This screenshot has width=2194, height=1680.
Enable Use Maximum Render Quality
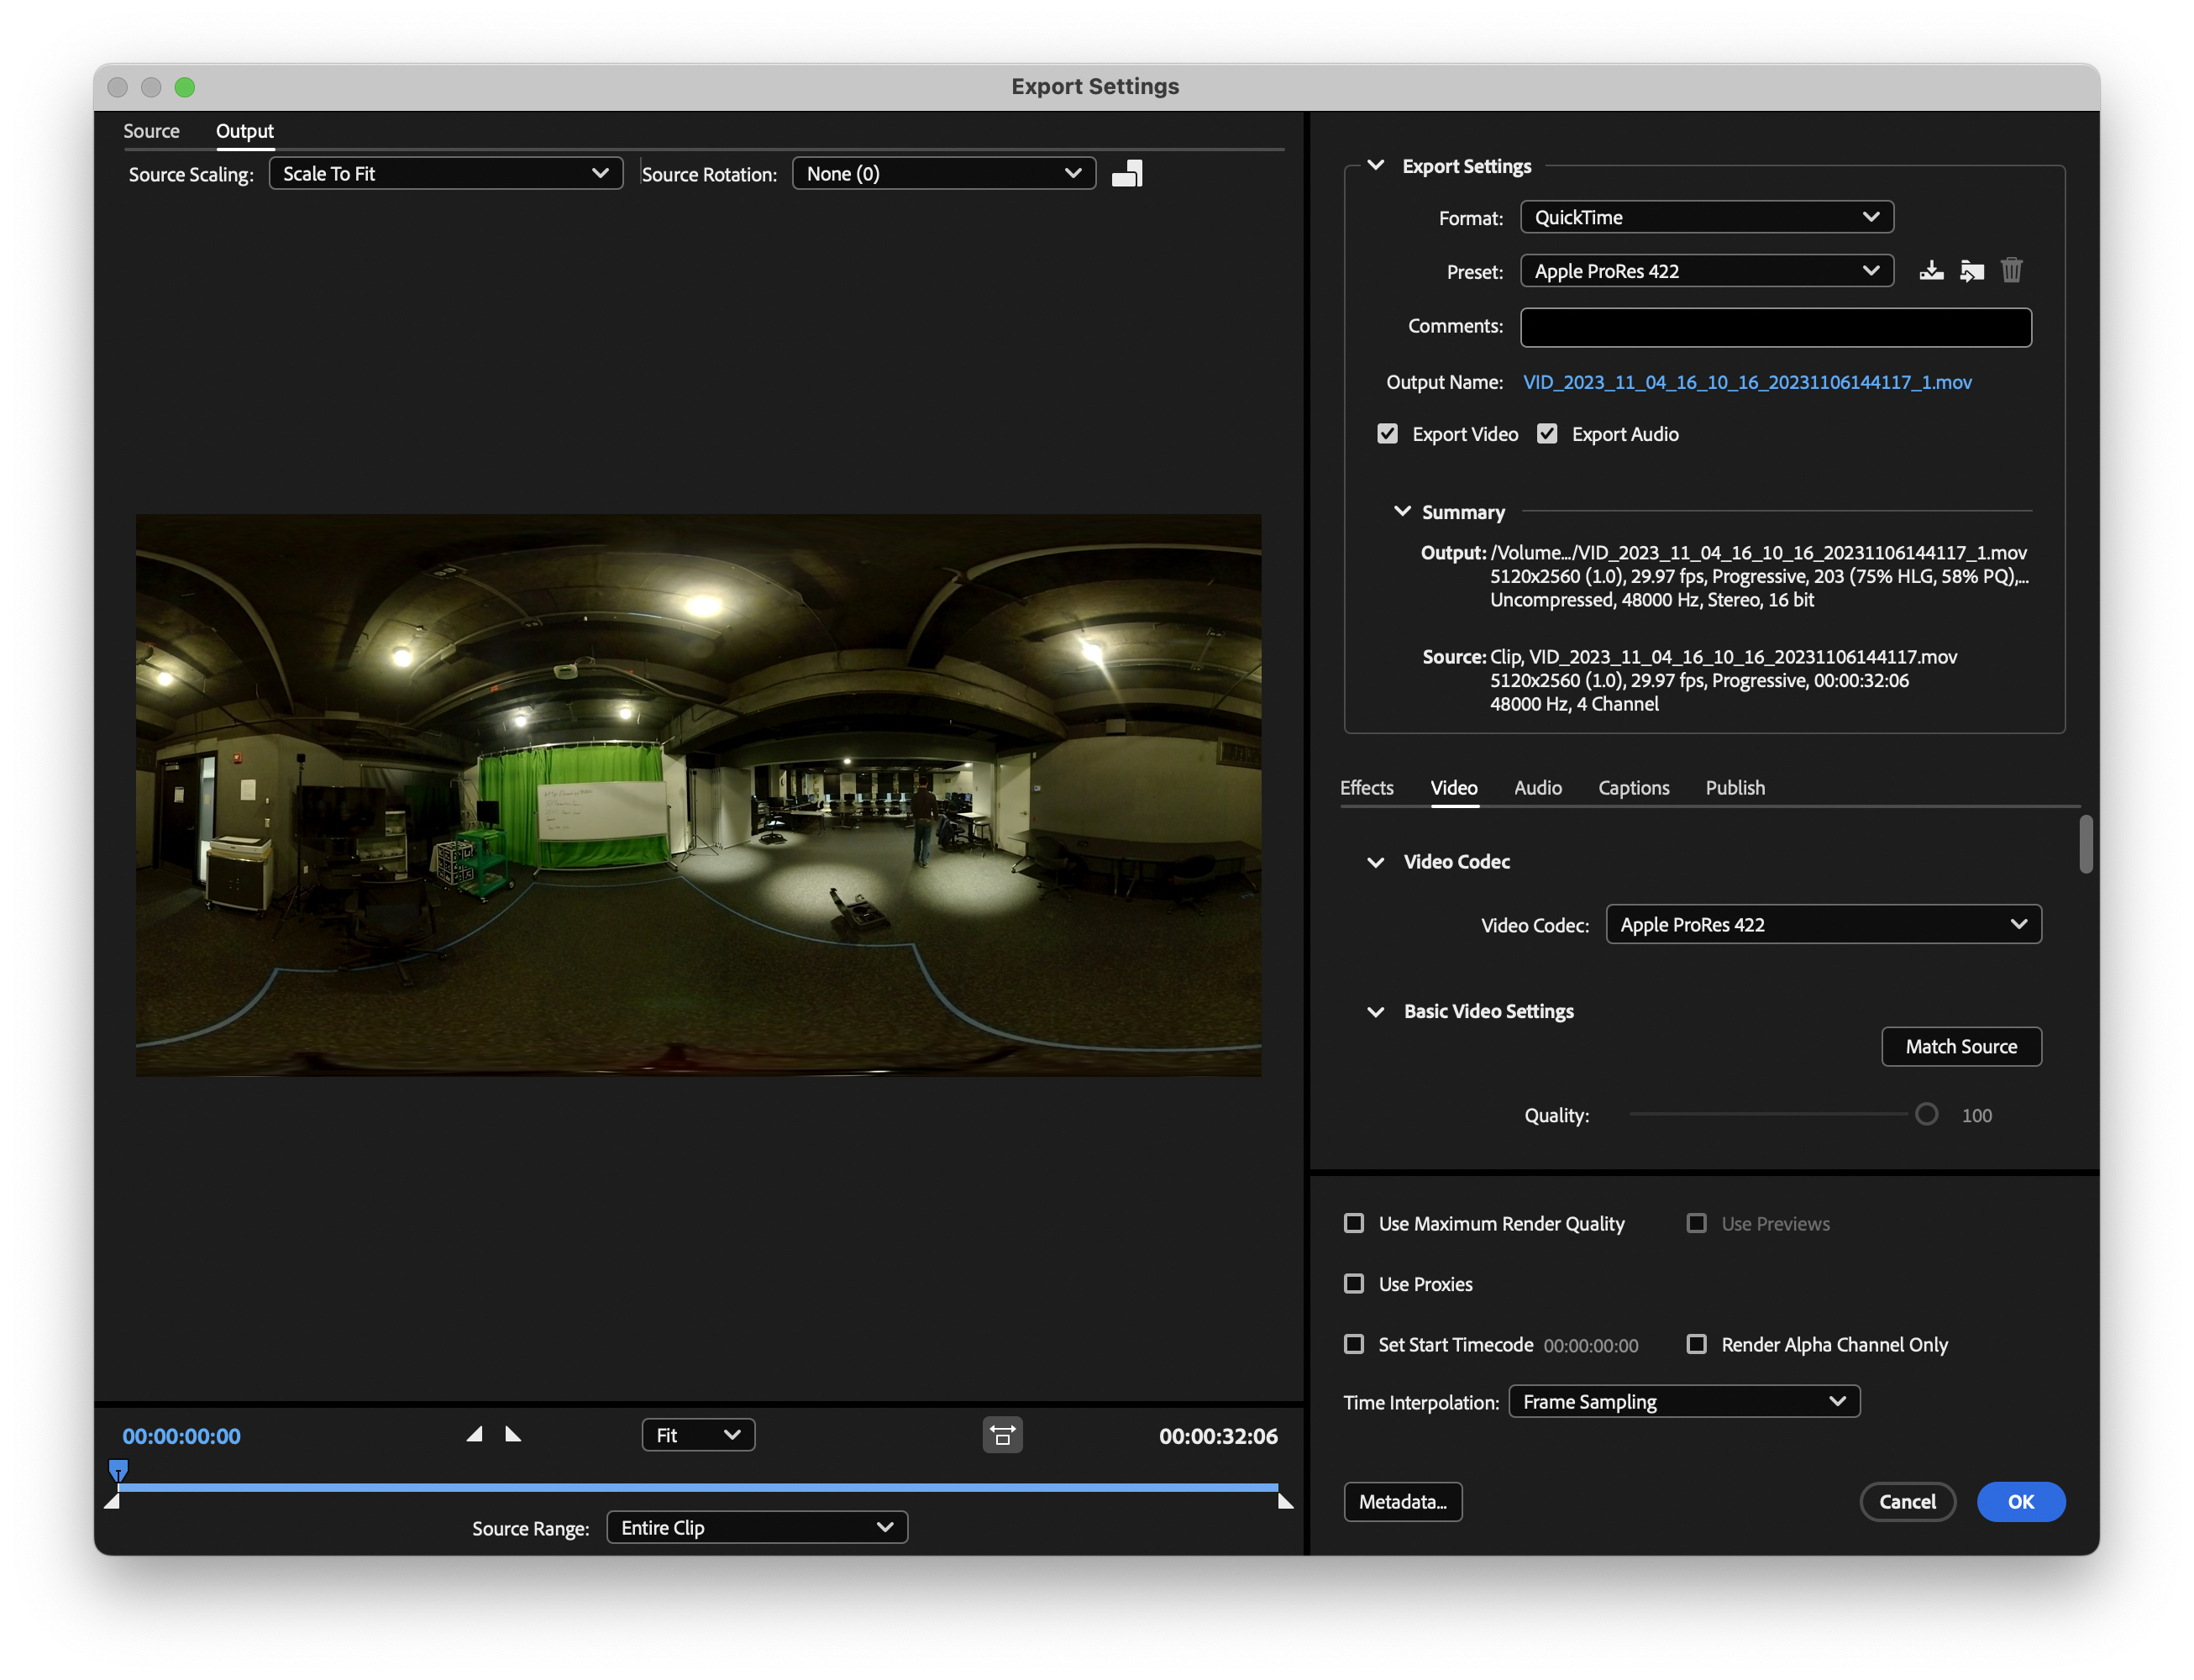click(1354, 1223)
